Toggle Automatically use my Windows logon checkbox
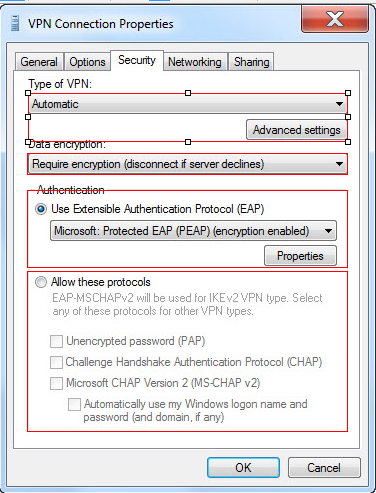 (x=74, y=404)
